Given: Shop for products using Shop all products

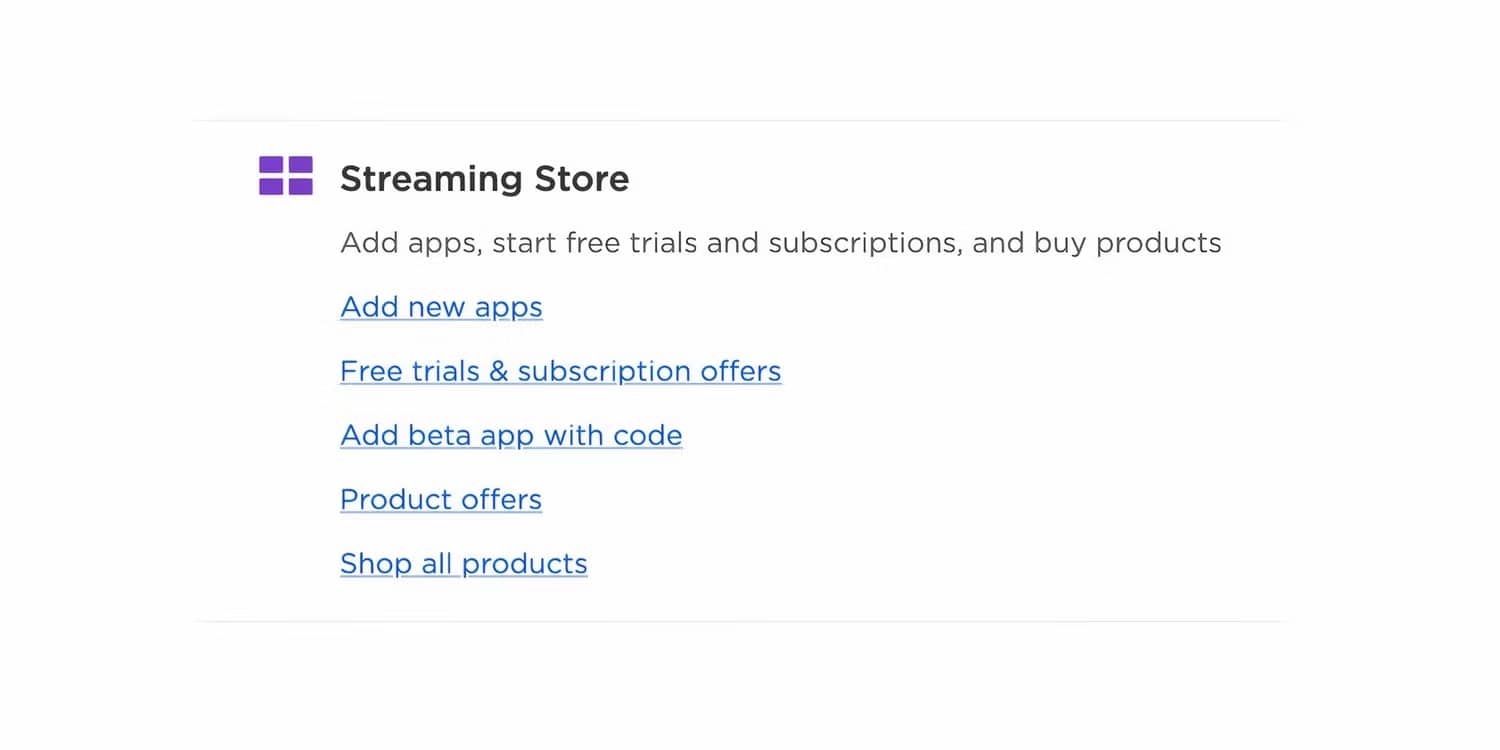Looking at the screenshot, I should [463, 563].
